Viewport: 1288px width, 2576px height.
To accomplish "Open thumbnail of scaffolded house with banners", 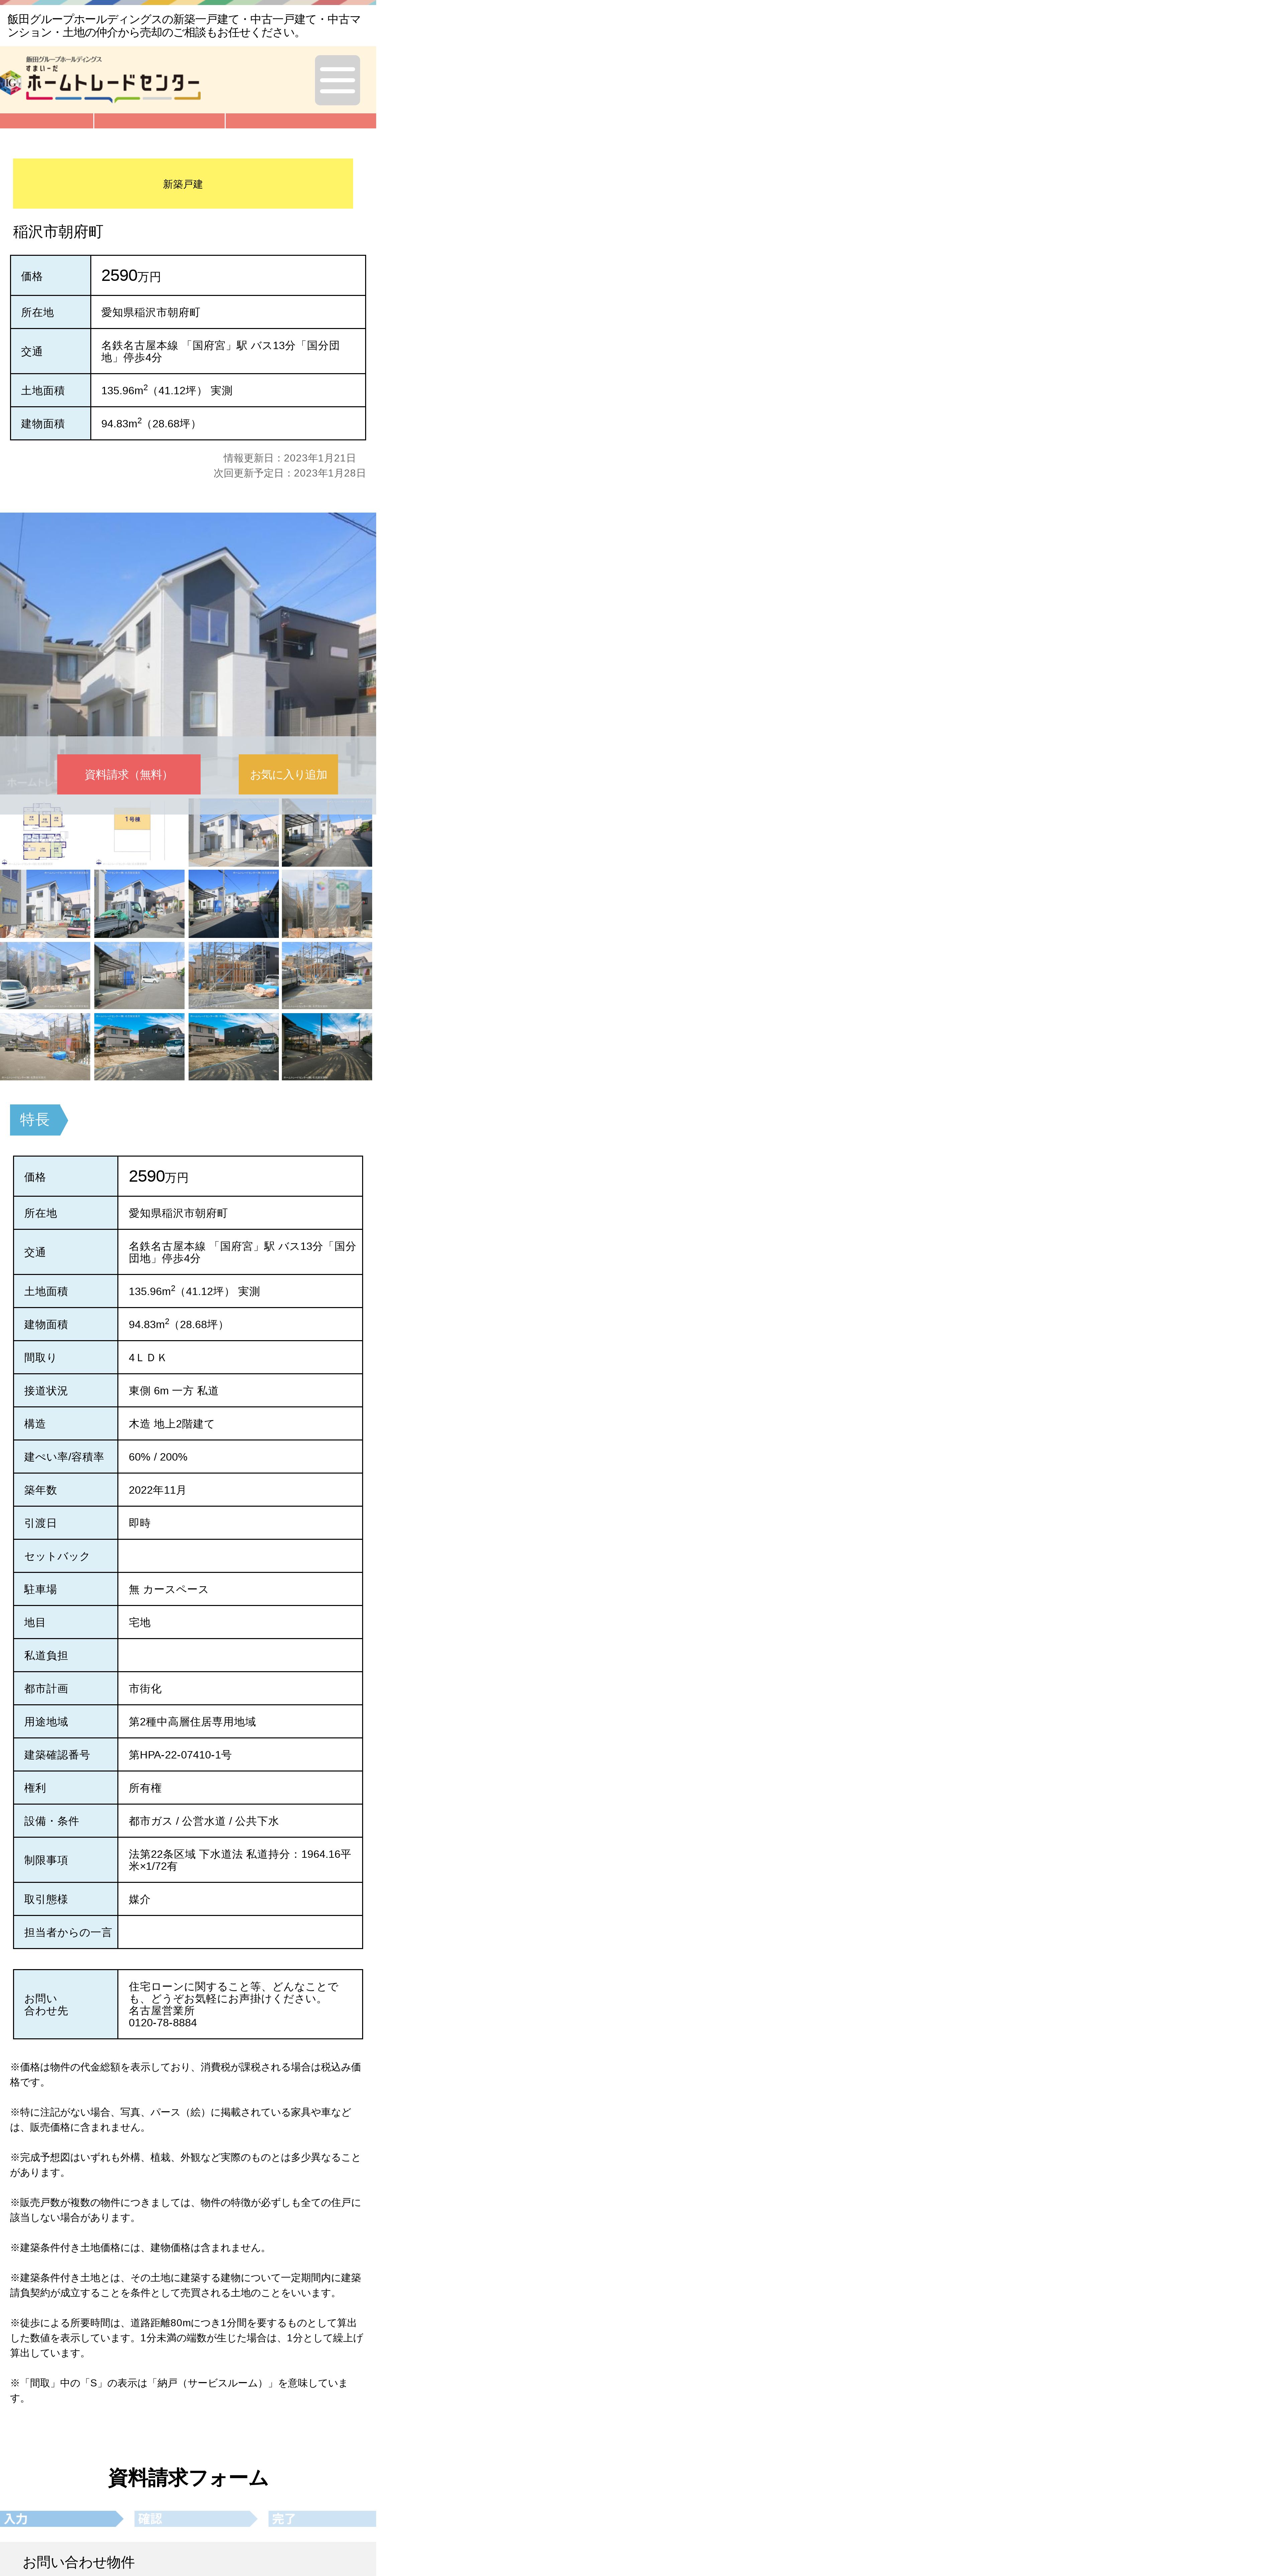I will (x=327, y=904).
